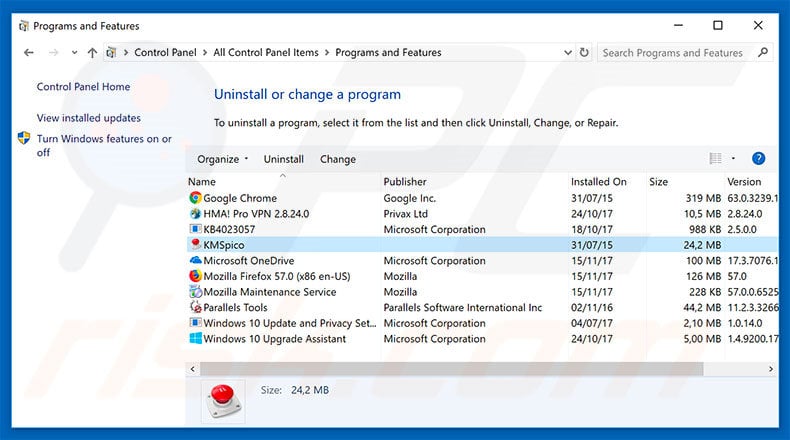The width and height of the screenshot is (790, 440).
Task: Click install date 02/11/16 cell
Action: tap(591, 307)
